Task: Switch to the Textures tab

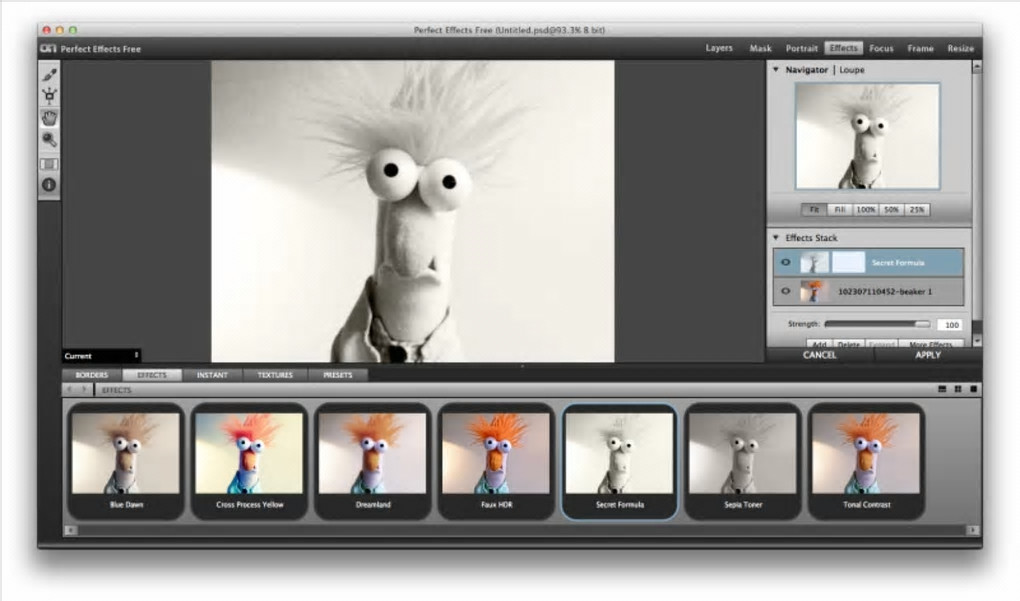Action: [x=275, y=375]
